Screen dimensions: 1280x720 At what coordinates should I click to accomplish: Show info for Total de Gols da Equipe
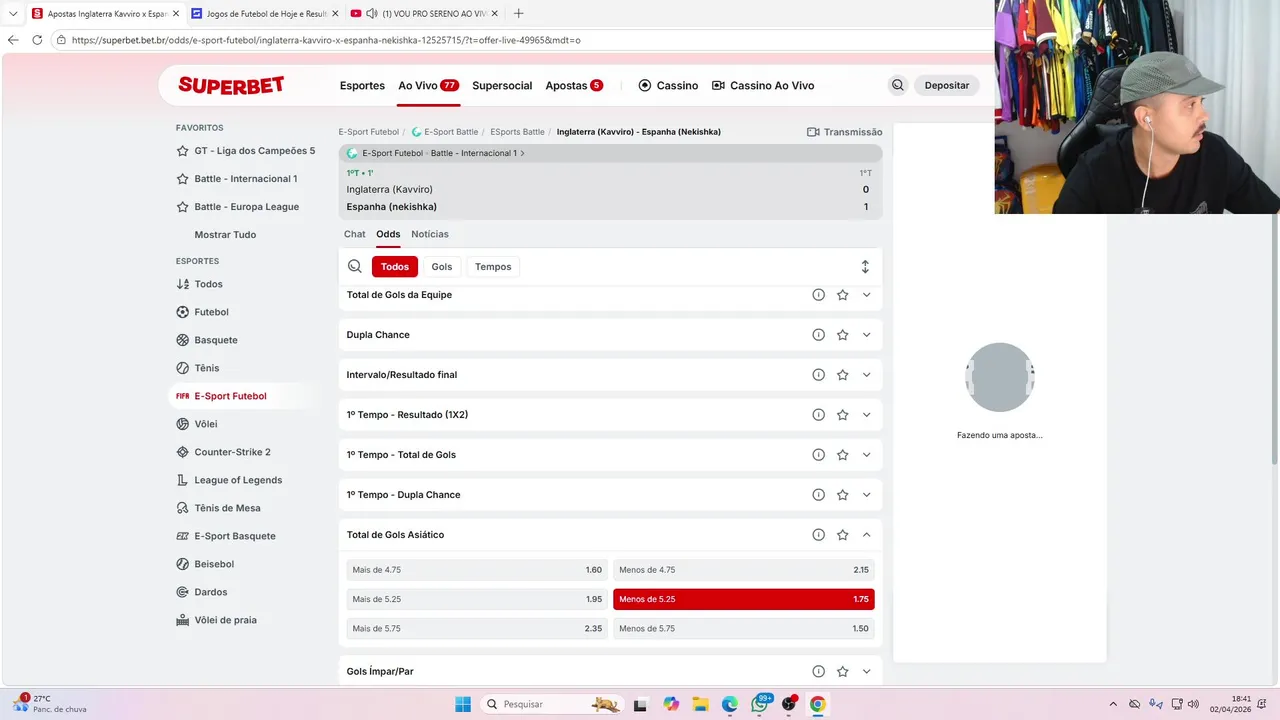point(818,295)
